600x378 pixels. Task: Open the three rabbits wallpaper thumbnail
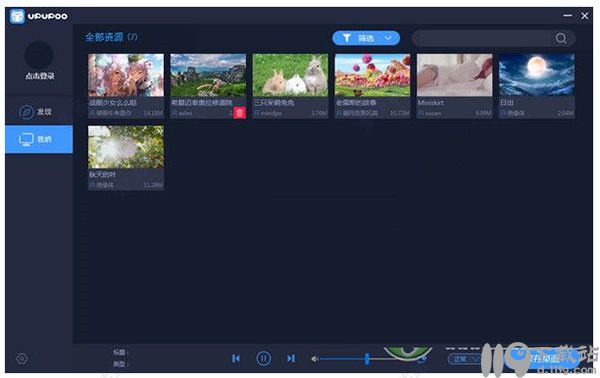[x=290, y=75]
